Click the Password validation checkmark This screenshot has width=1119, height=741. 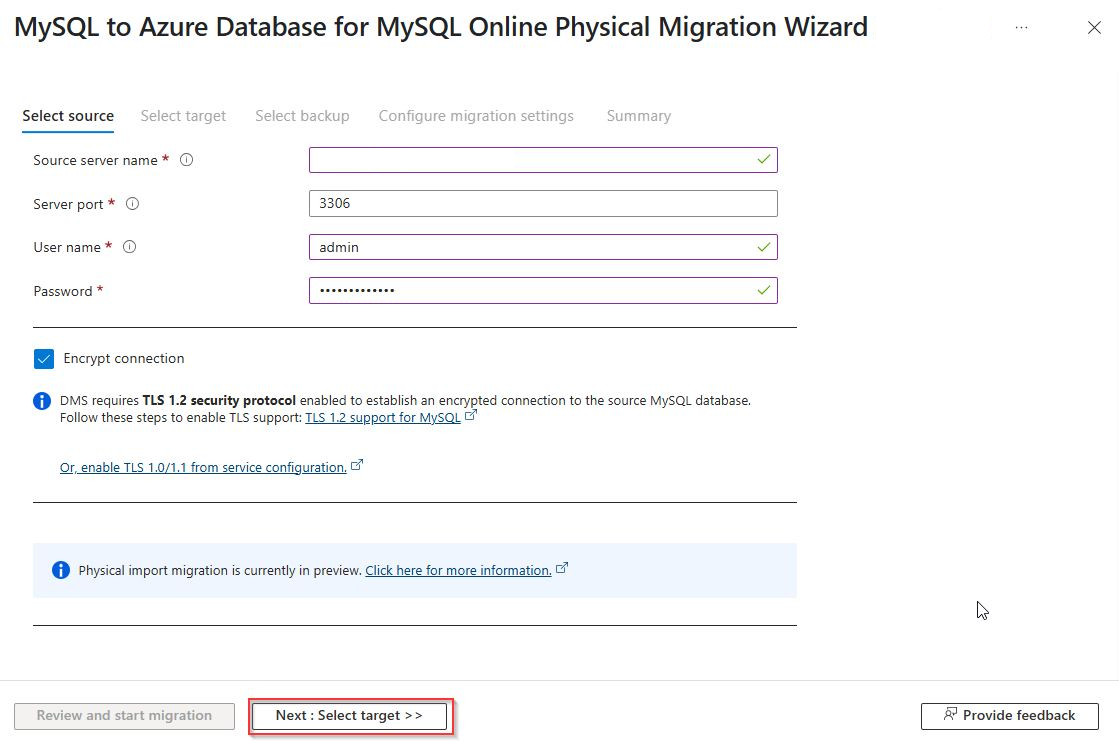pyautogui.click(x=764, y=291)
